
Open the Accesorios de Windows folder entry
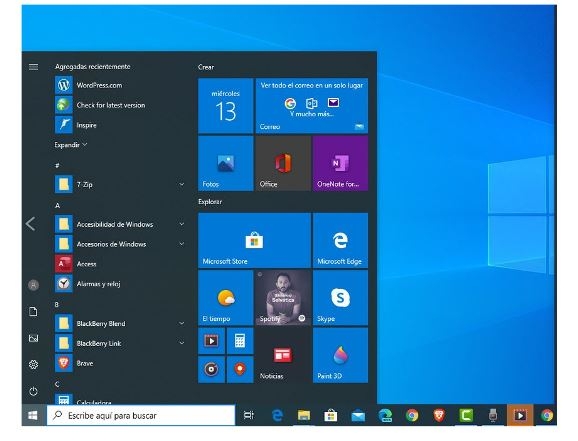click(x=120, y=244)
